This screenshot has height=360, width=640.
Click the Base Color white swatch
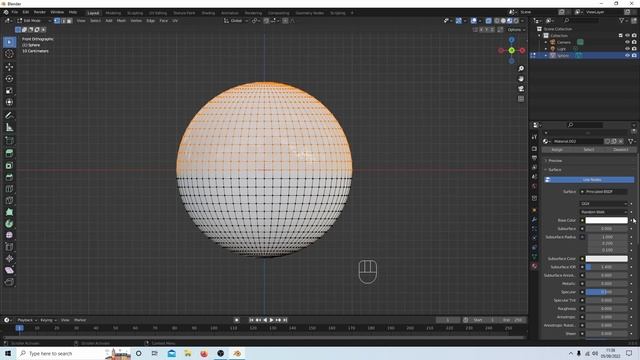point(607,220)
